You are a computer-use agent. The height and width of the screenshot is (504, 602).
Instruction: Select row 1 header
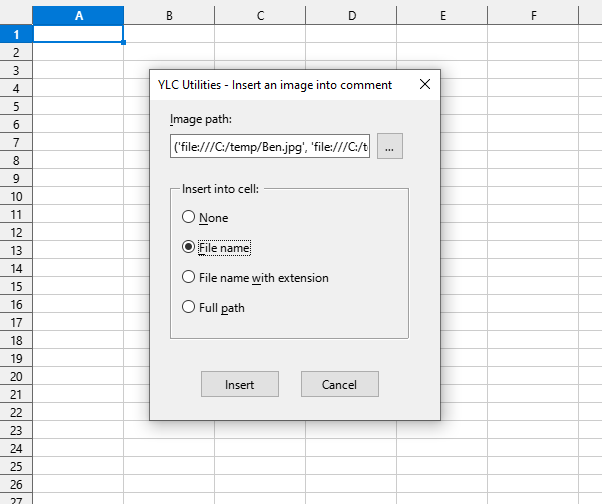pyautogui.click(x=16, y=34)
